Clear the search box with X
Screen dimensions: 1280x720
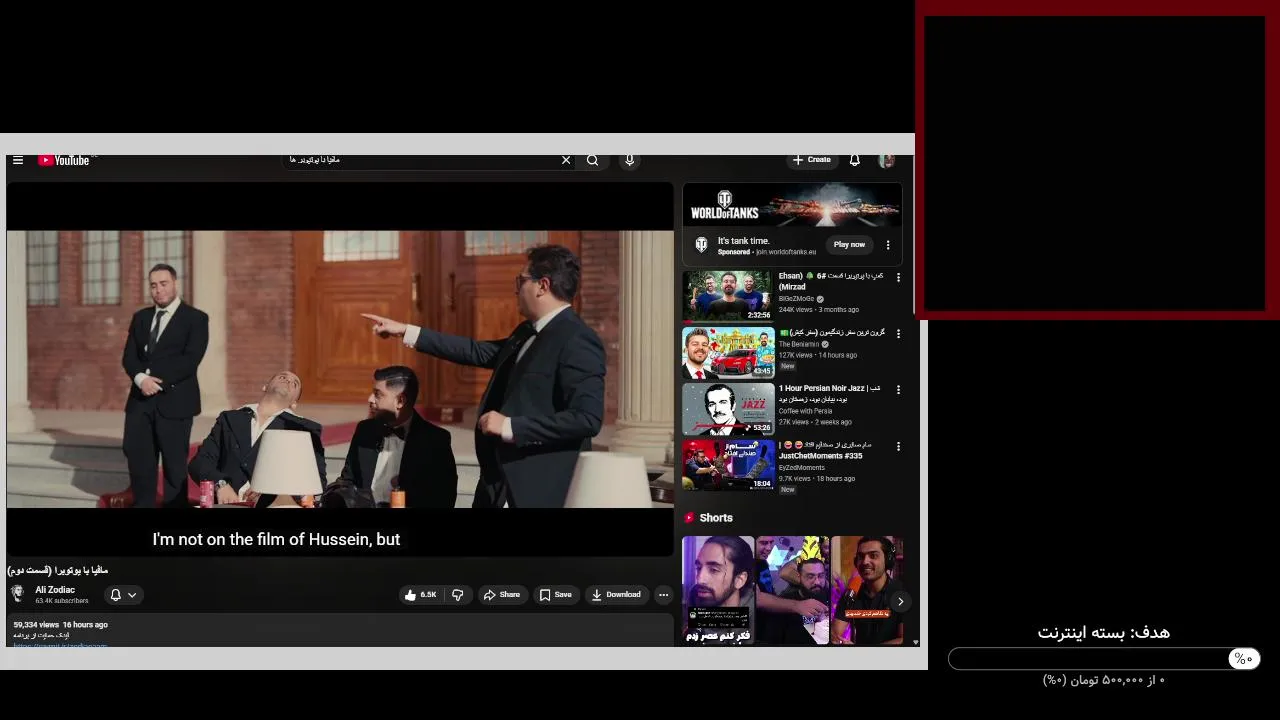566,160
